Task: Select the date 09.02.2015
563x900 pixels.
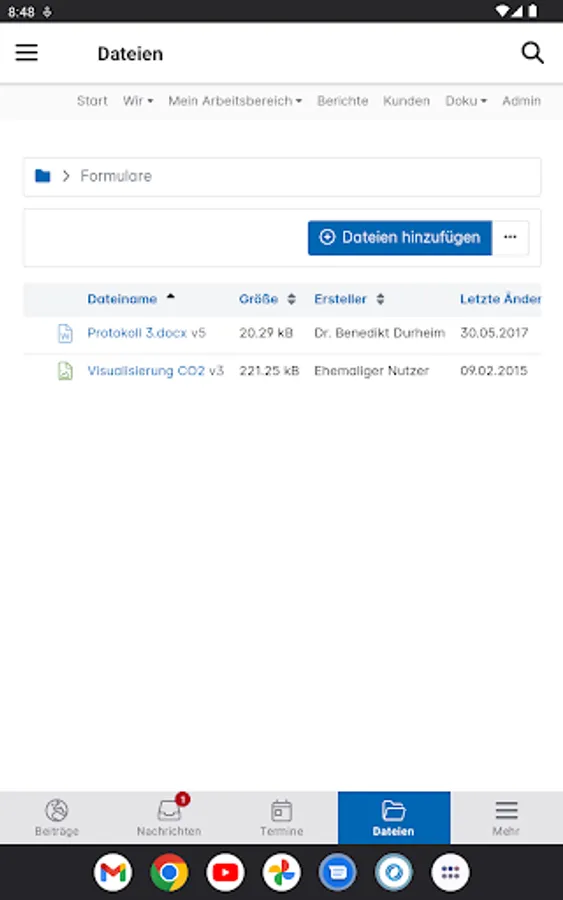Action: coord(494,371)
